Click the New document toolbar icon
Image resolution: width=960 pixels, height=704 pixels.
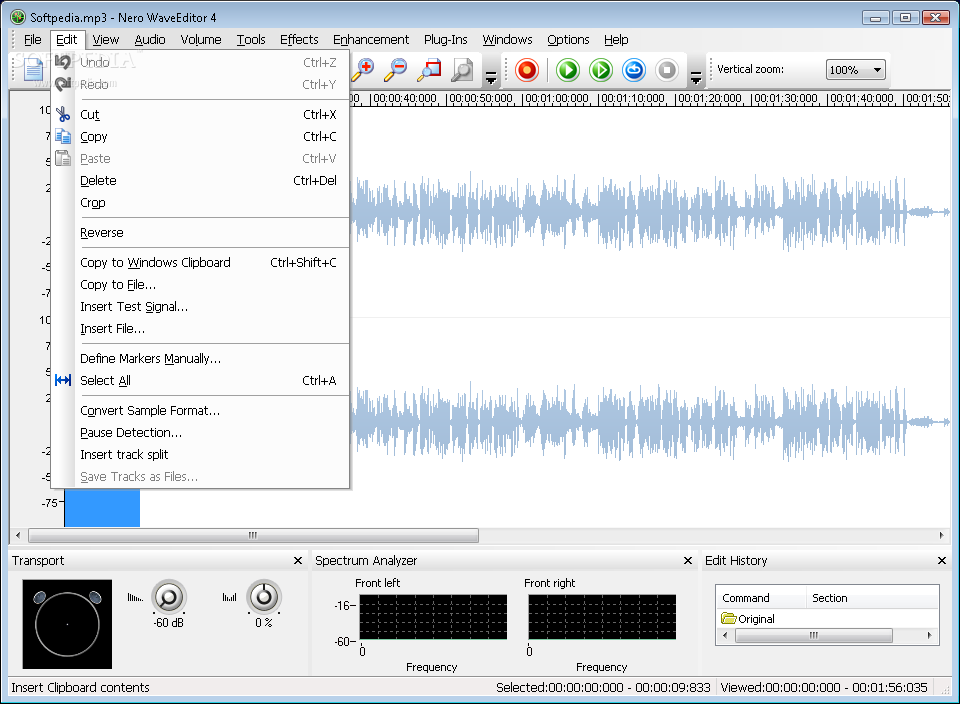pyautogui.click(x=34, y=70)
